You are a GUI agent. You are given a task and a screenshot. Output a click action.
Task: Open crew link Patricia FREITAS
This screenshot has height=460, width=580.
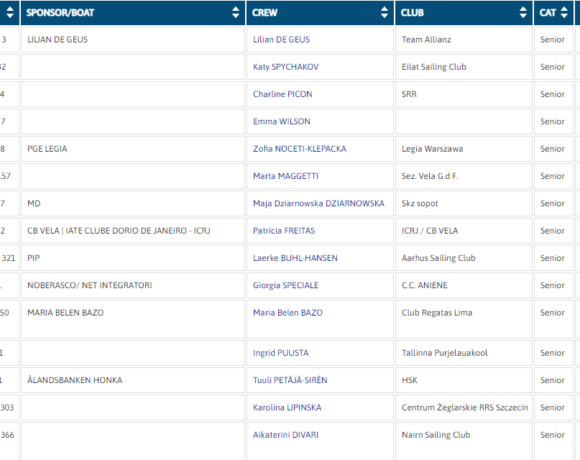tap(284, 231)
